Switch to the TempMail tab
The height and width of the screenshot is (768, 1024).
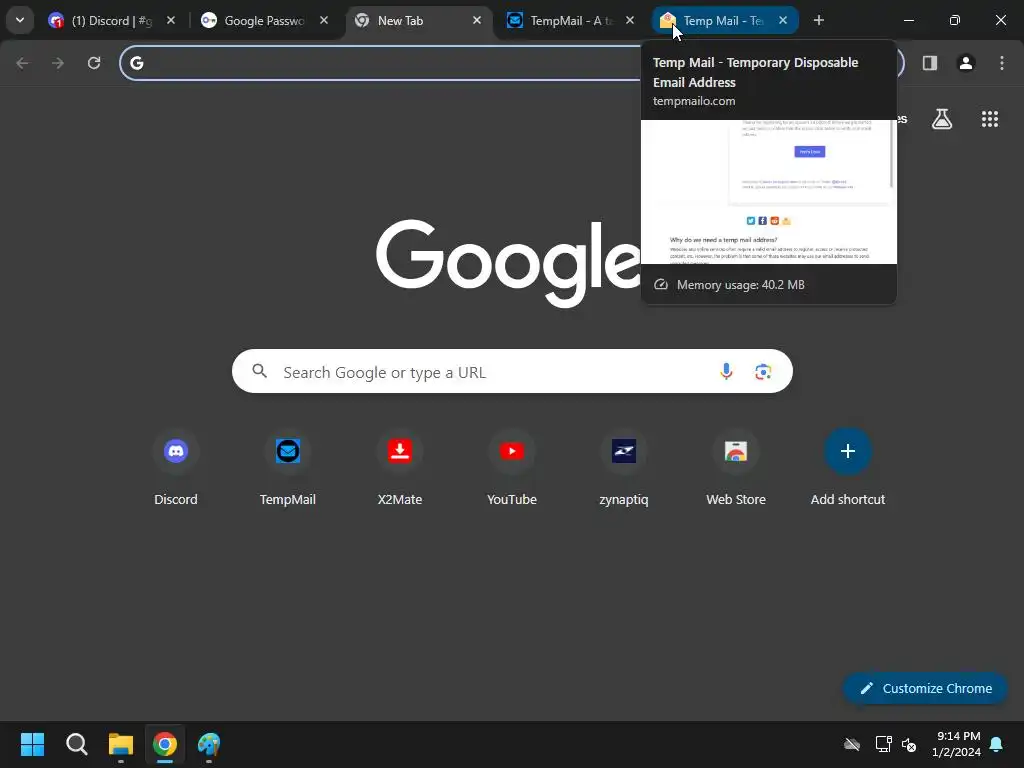point(570,20)
